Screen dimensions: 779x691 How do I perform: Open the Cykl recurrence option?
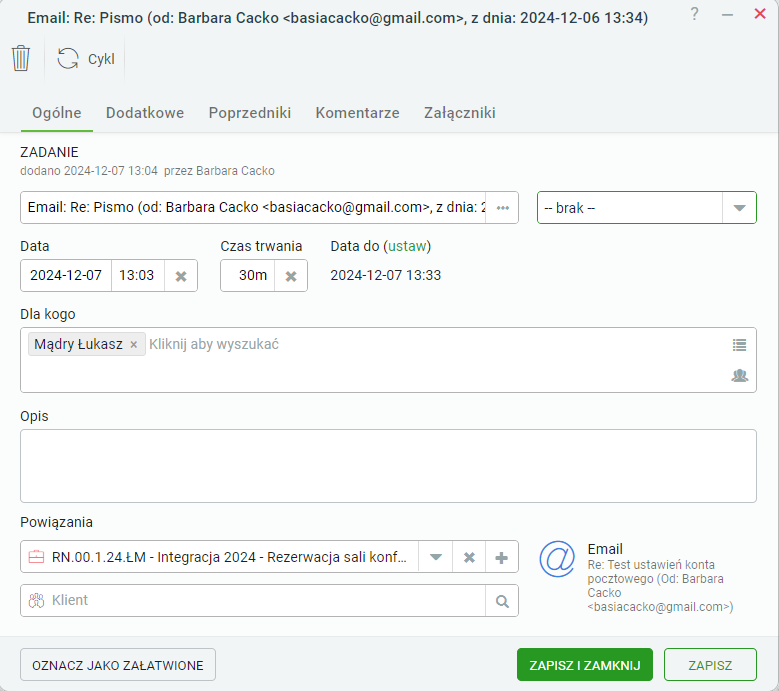(86, 59)
